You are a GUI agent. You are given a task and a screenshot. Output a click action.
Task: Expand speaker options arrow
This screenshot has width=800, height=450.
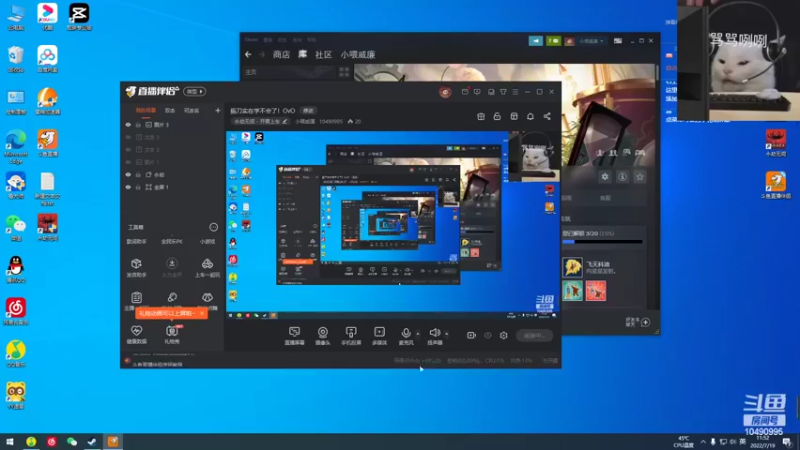click(446, 334)
